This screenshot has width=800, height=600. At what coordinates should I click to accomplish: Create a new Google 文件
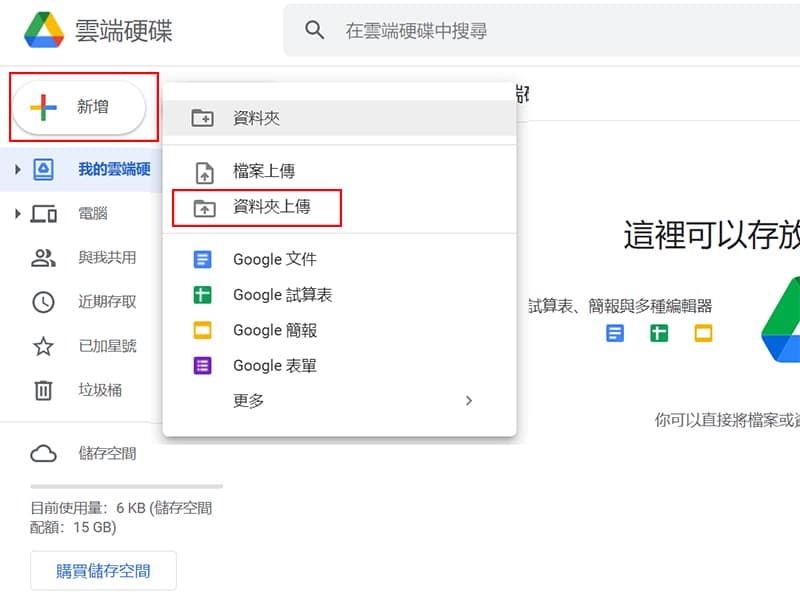pyautogui.click(x=339, y=259)
